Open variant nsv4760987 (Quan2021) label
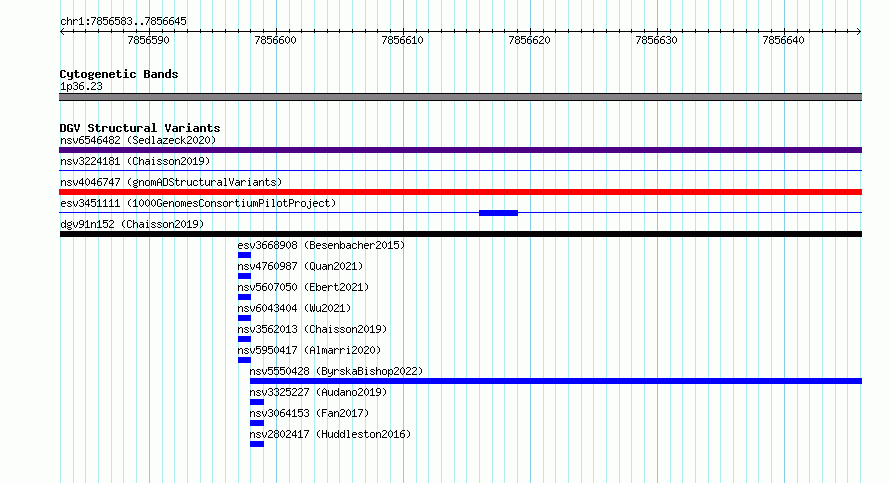Viewport: 890px width, 483px height. [x=300, y=266]
